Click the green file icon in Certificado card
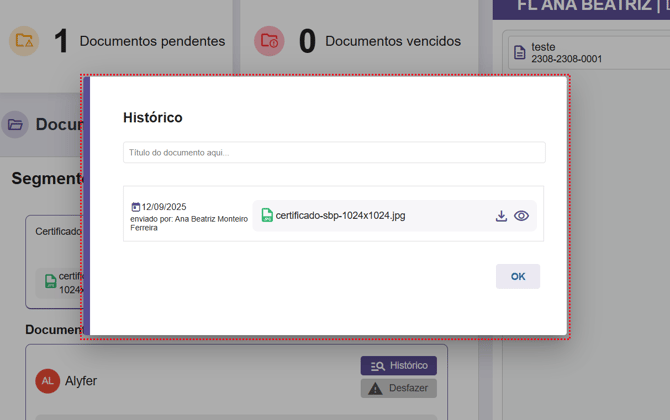670x420 pixels. [50, 282]
